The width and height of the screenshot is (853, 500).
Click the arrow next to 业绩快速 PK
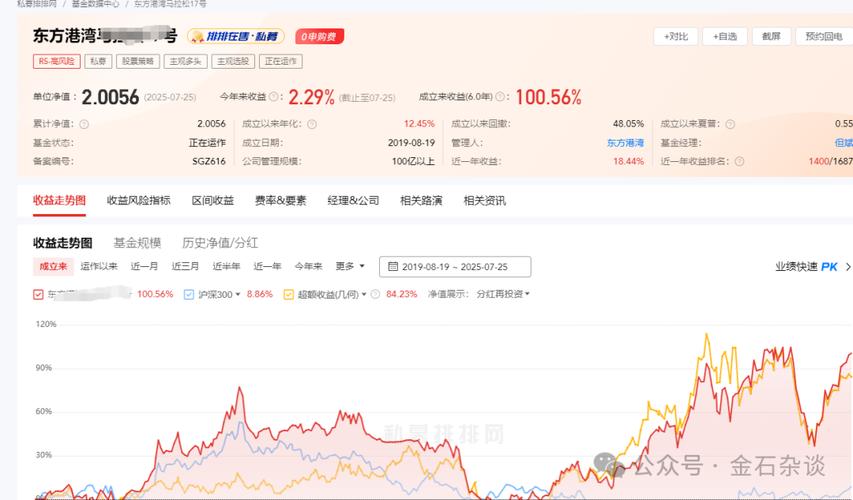pos(848,267)
